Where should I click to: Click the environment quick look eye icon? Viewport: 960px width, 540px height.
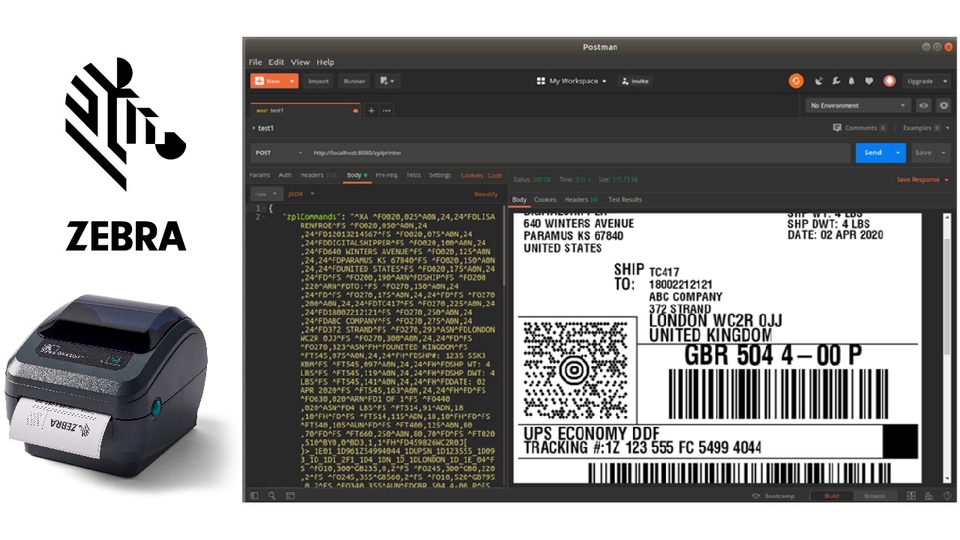click(x=923, y=105)
